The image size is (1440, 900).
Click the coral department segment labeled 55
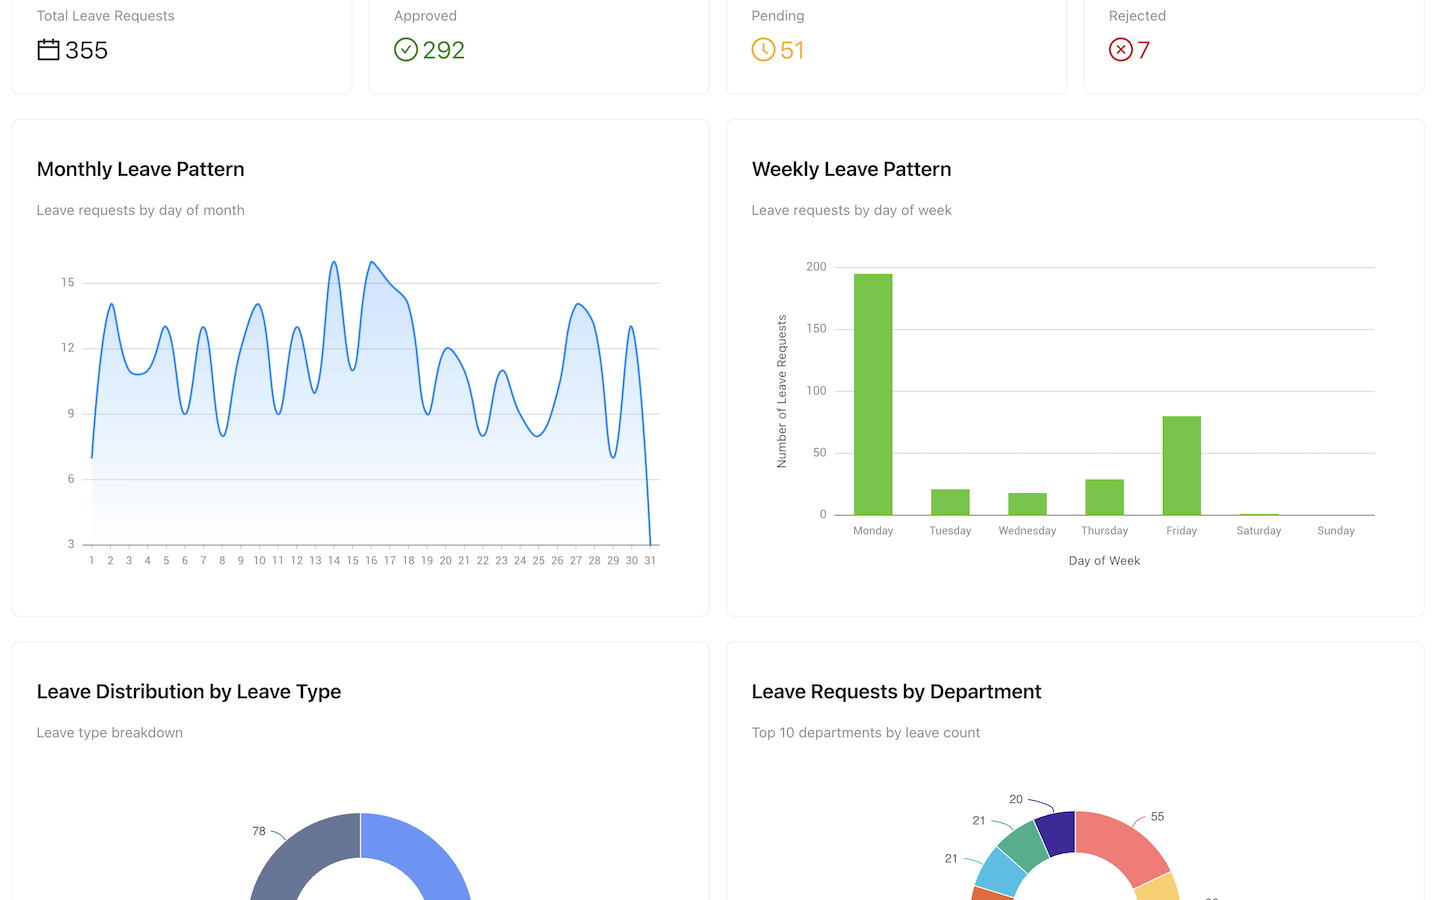(1122, 845)
